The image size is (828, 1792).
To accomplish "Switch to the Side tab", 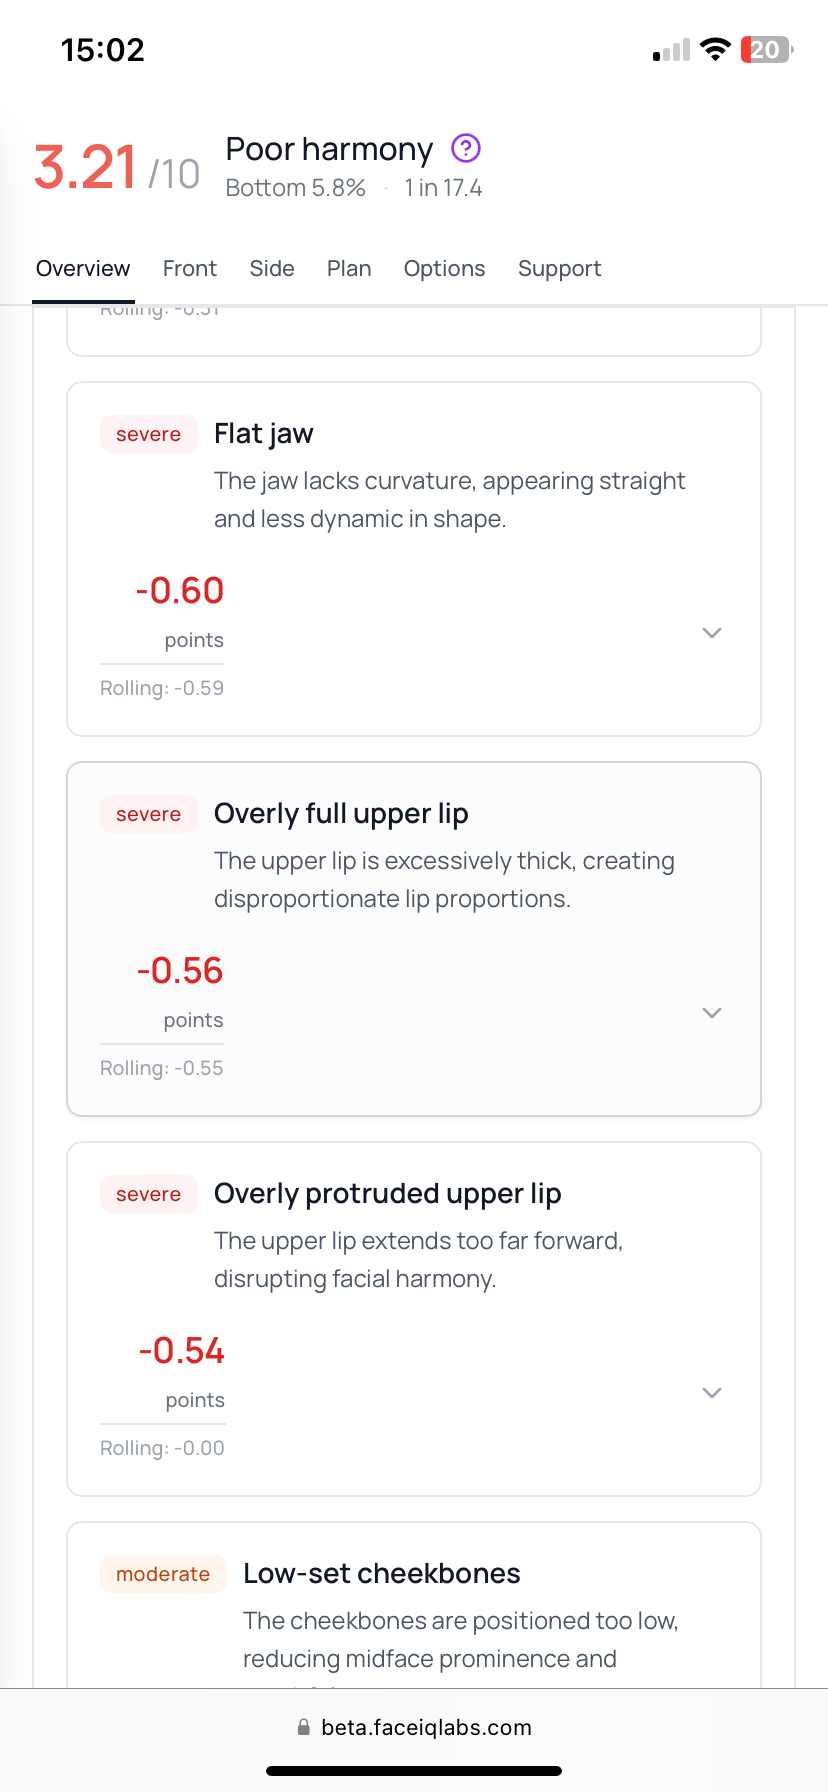I will coord(272,269).
